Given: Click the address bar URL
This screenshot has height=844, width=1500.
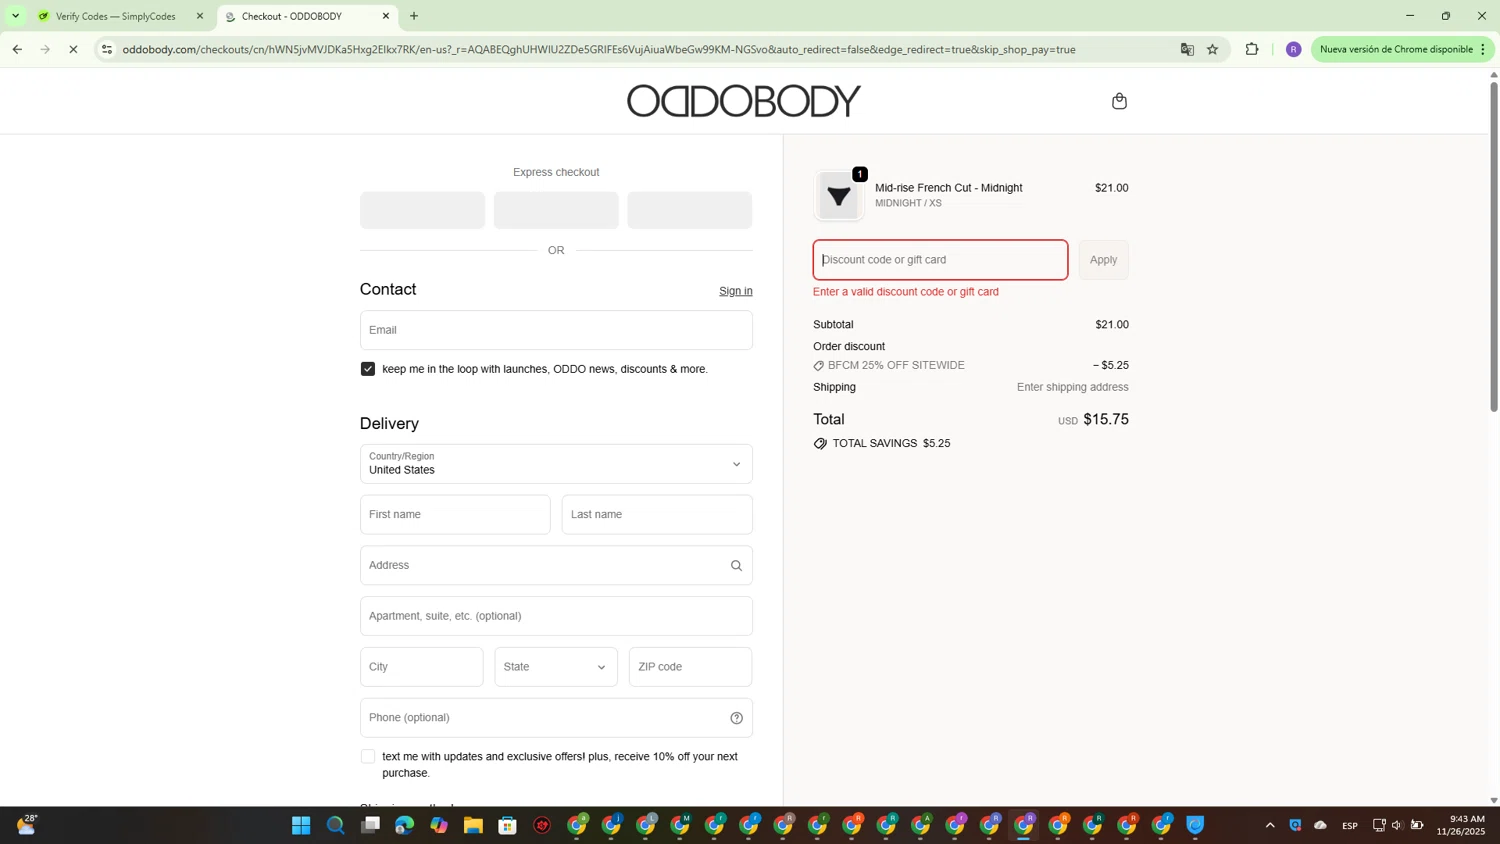Looking at the screenshot, I should coord(599,49).
